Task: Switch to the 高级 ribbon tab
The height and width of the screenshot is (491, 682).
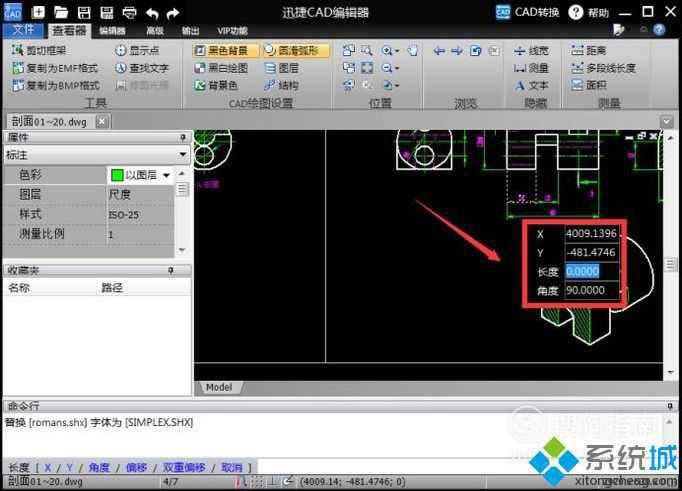Action: pyautogui.click(x=155, y=30)
